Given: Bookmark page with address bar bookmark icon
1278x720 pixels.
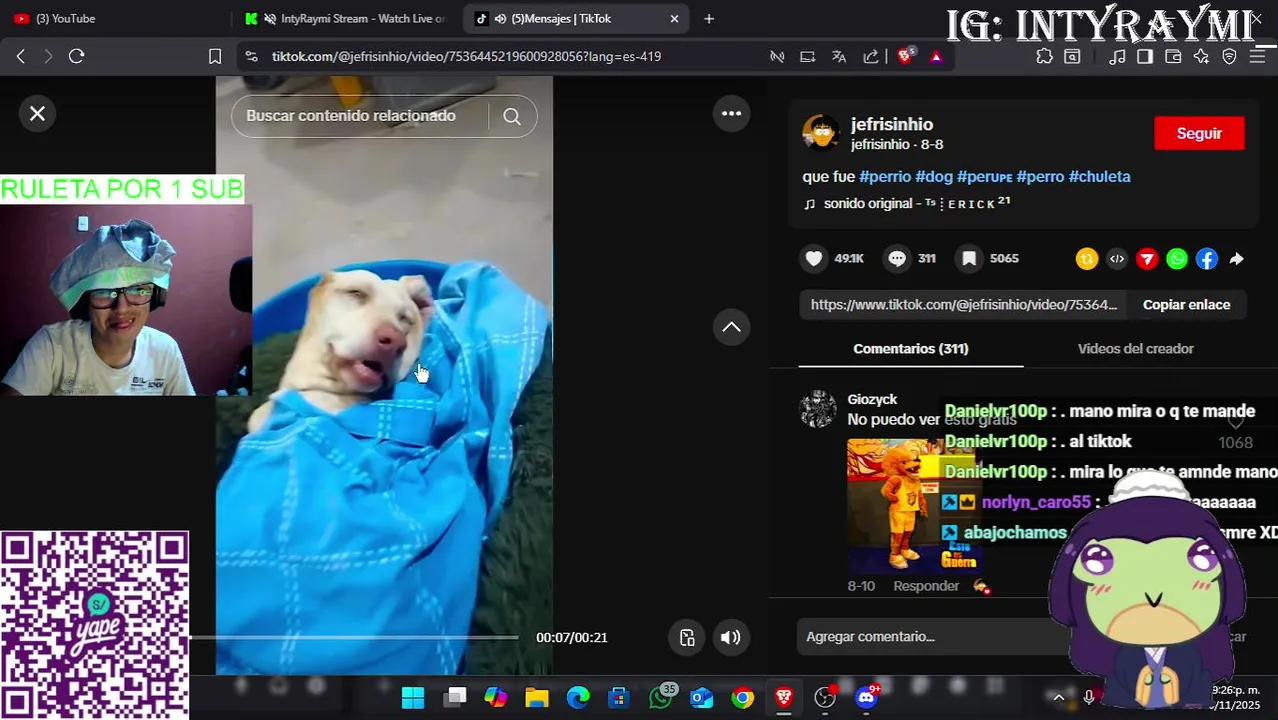Looking at the screenshot, I should coord(214,57).
